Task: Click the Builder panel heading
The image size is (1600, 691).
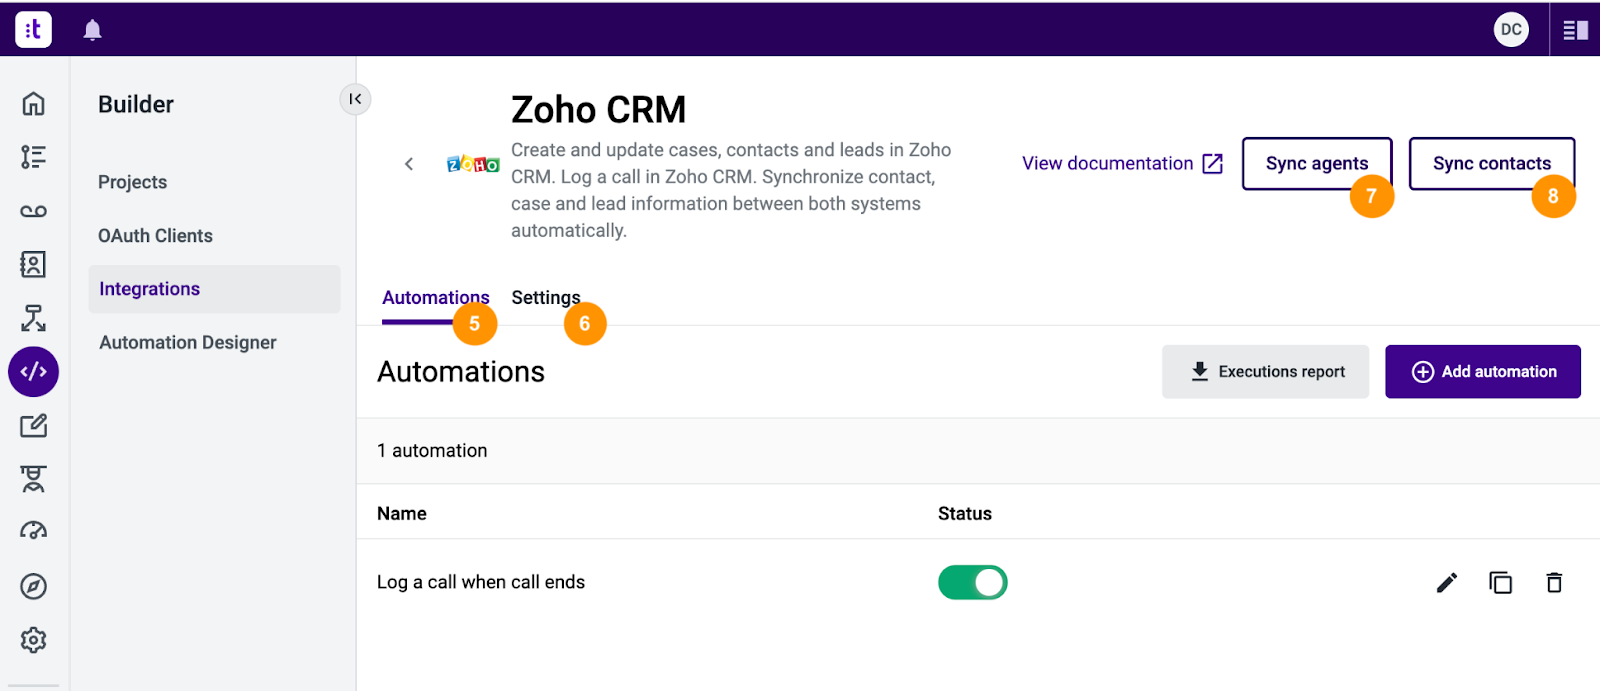Action: pos(136,105)
